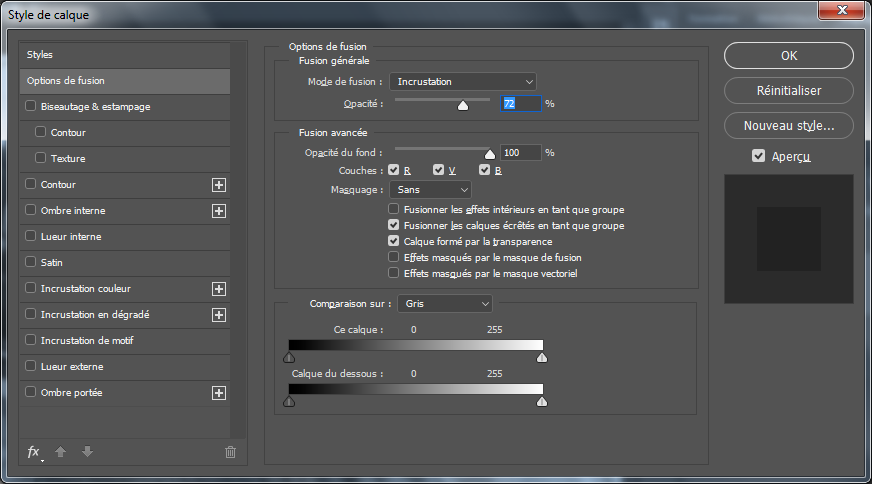Toggle the R channel checkbox

pos(394,170)
